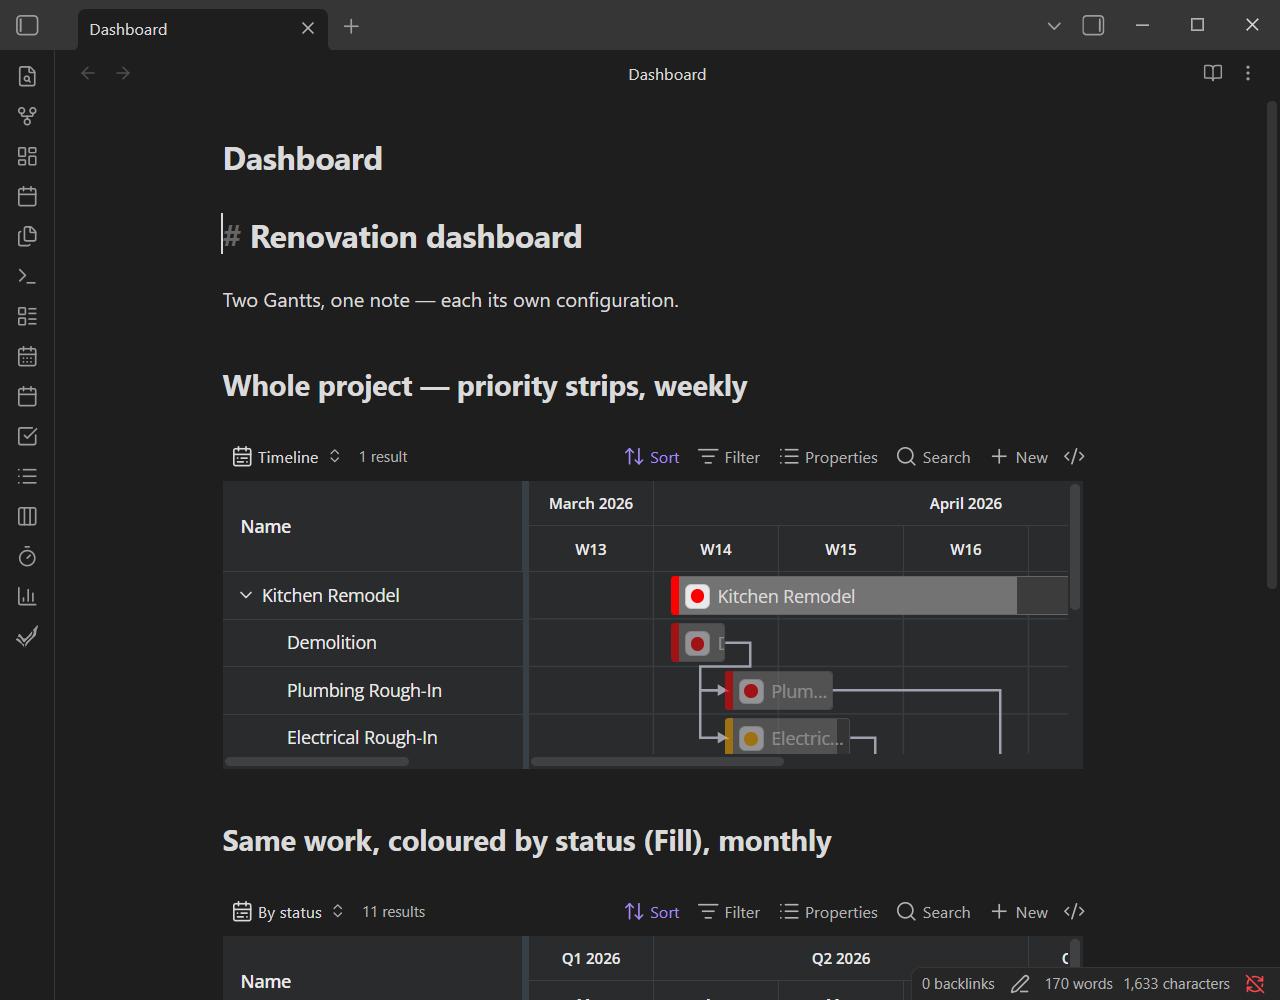Click the Timeline chart horizontal scrollbar
Screen dimensions: 1280x1000
pyautogui.click(x=657, y=762)
